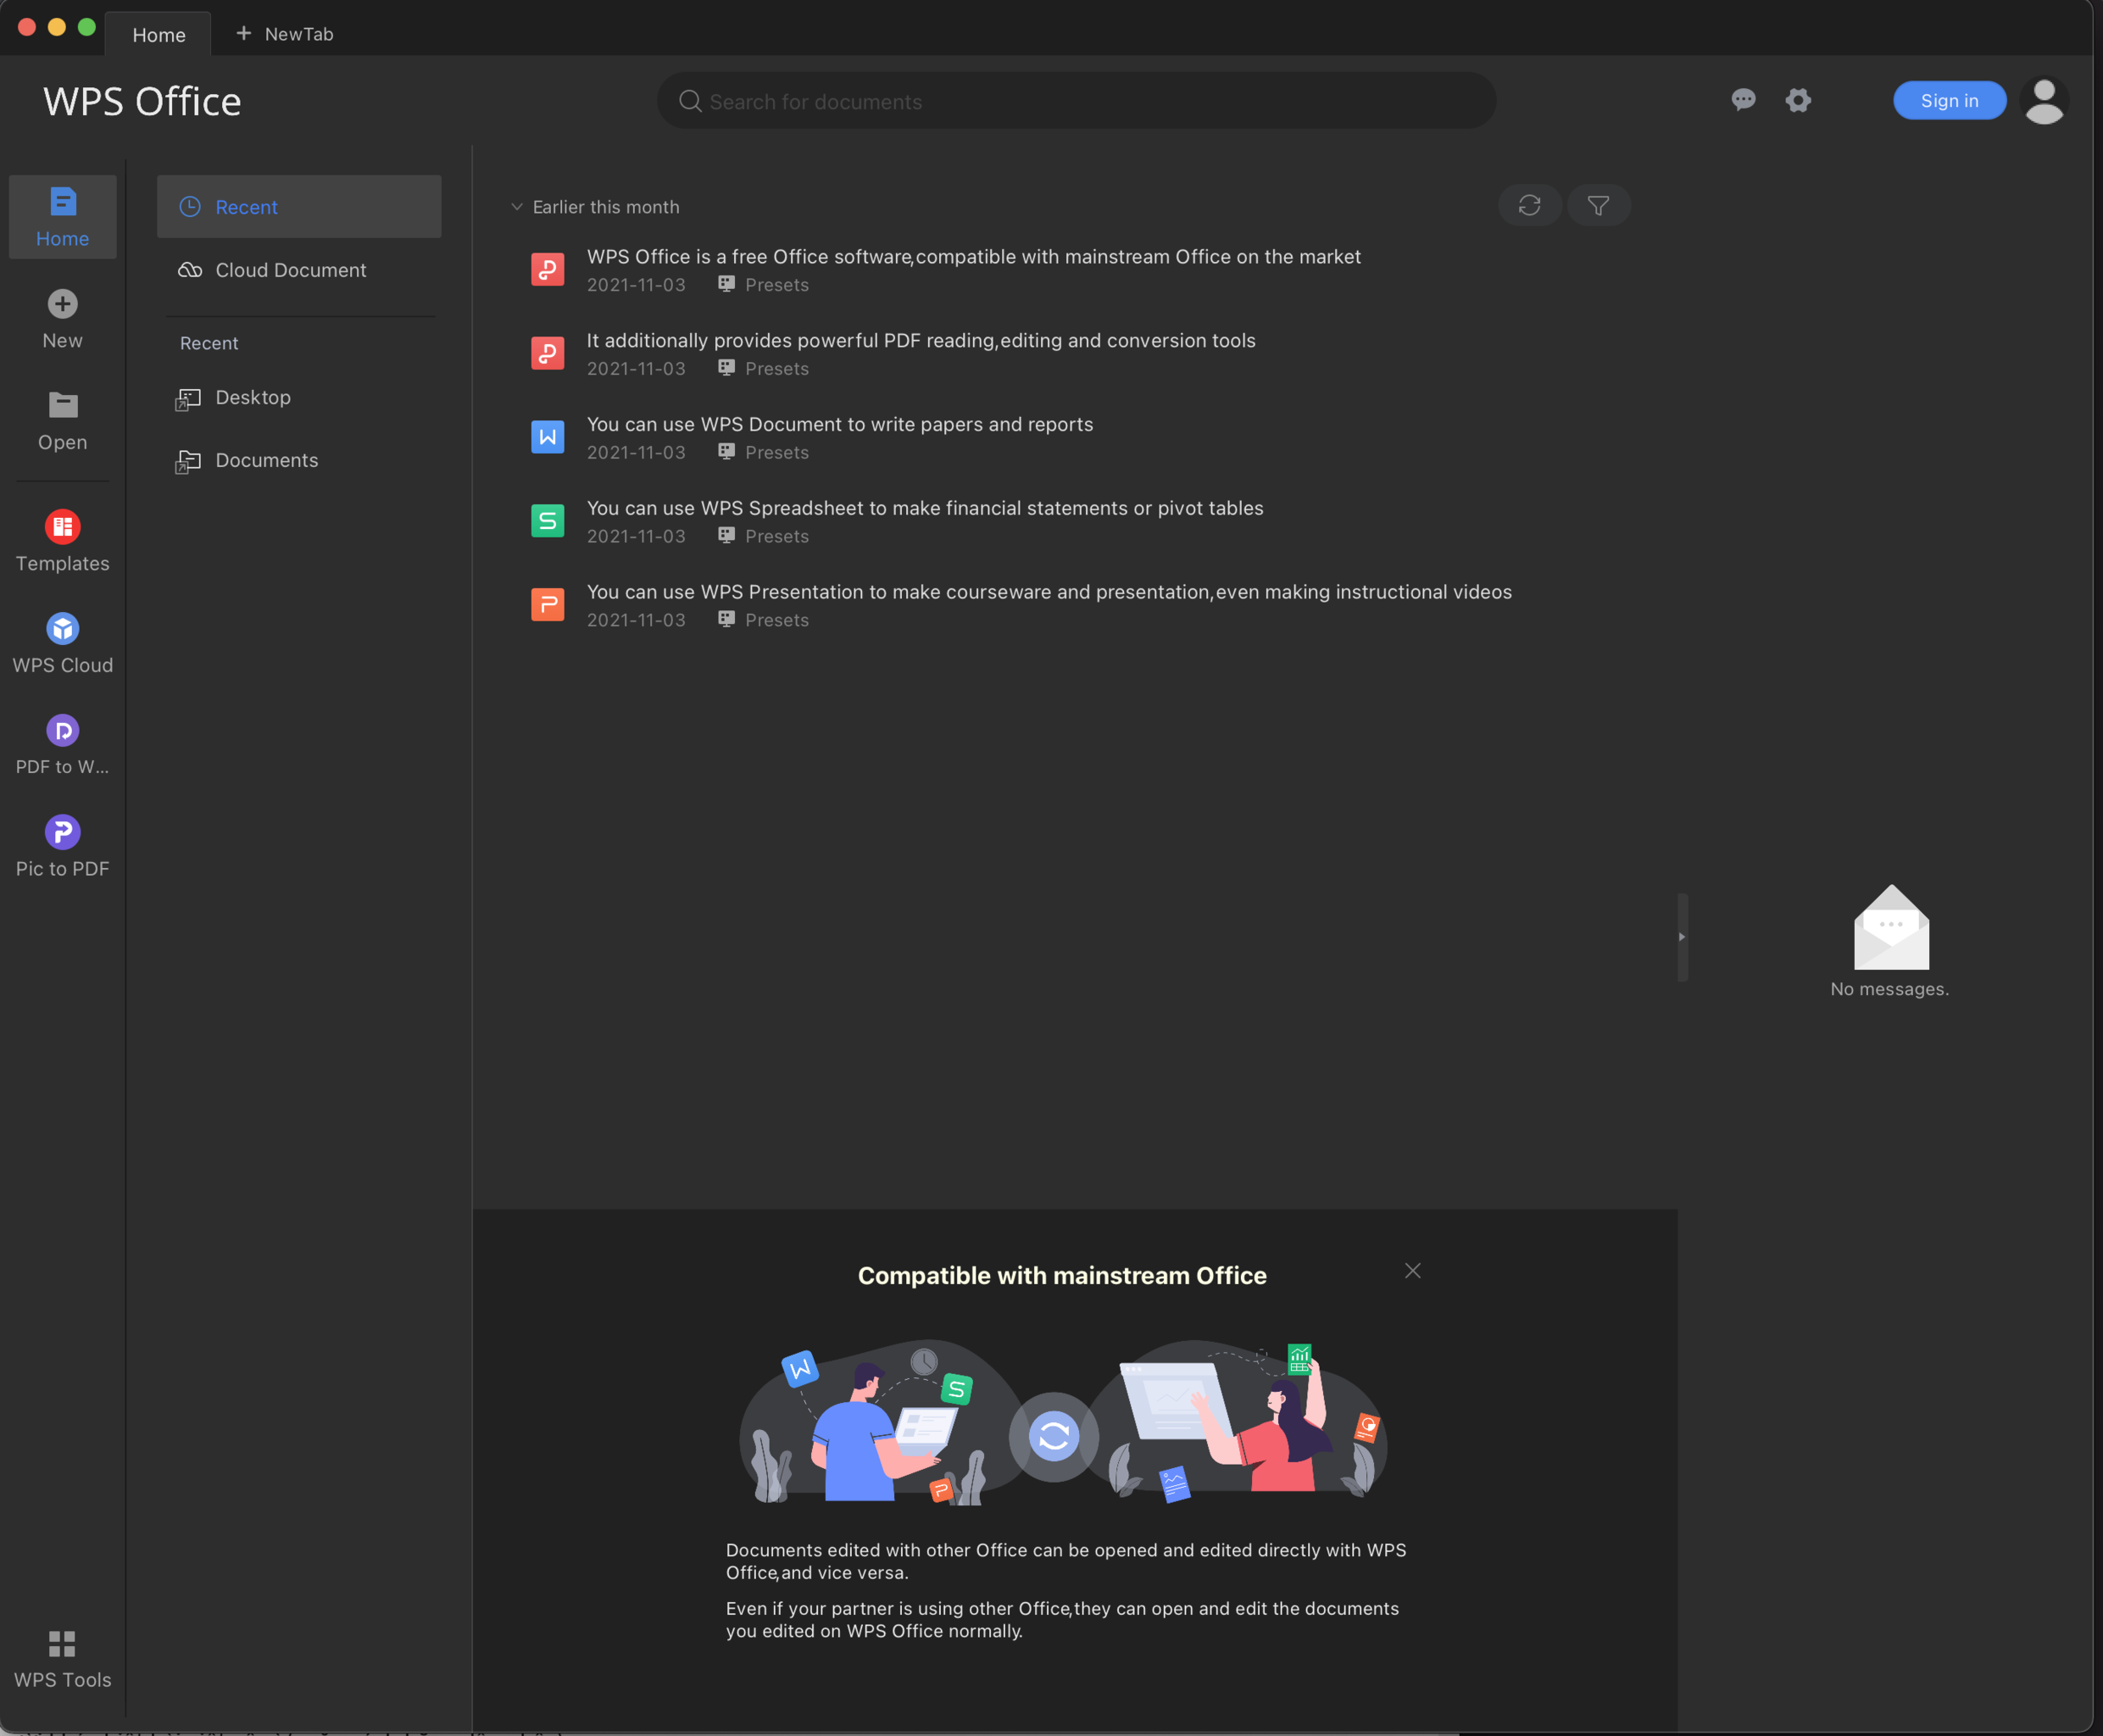The width and height of the screenshot is (2103, 1736).
Task: Open the Home sidebar section
Action: (x=62, y=217)
